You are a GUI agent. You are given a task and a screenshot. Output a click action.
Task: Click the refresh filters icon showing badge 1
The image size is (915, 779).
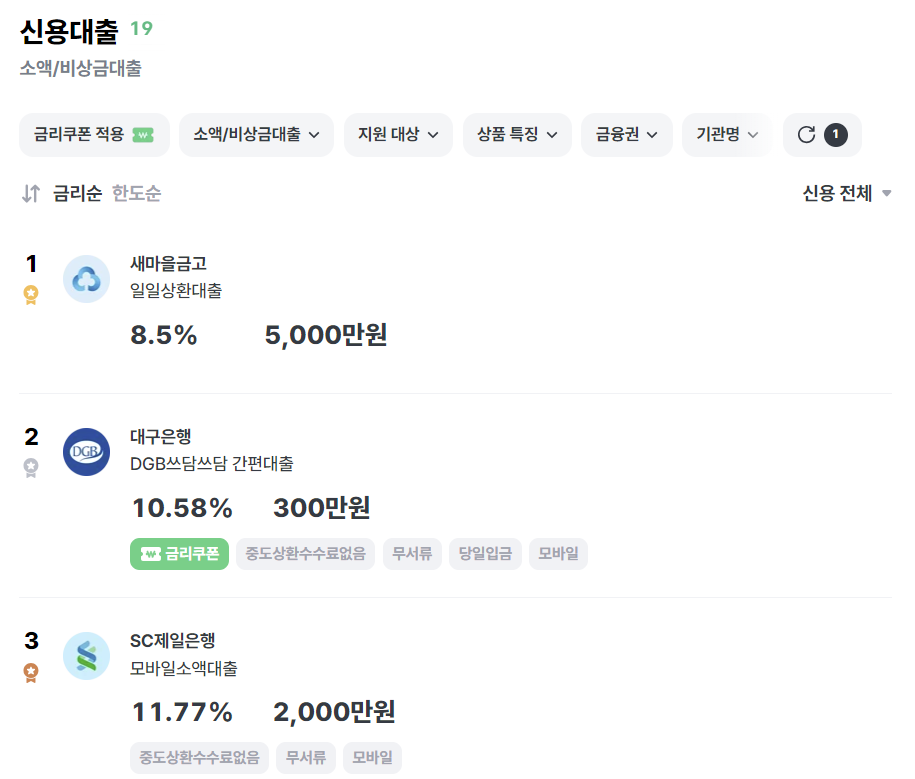coord(822,134)
